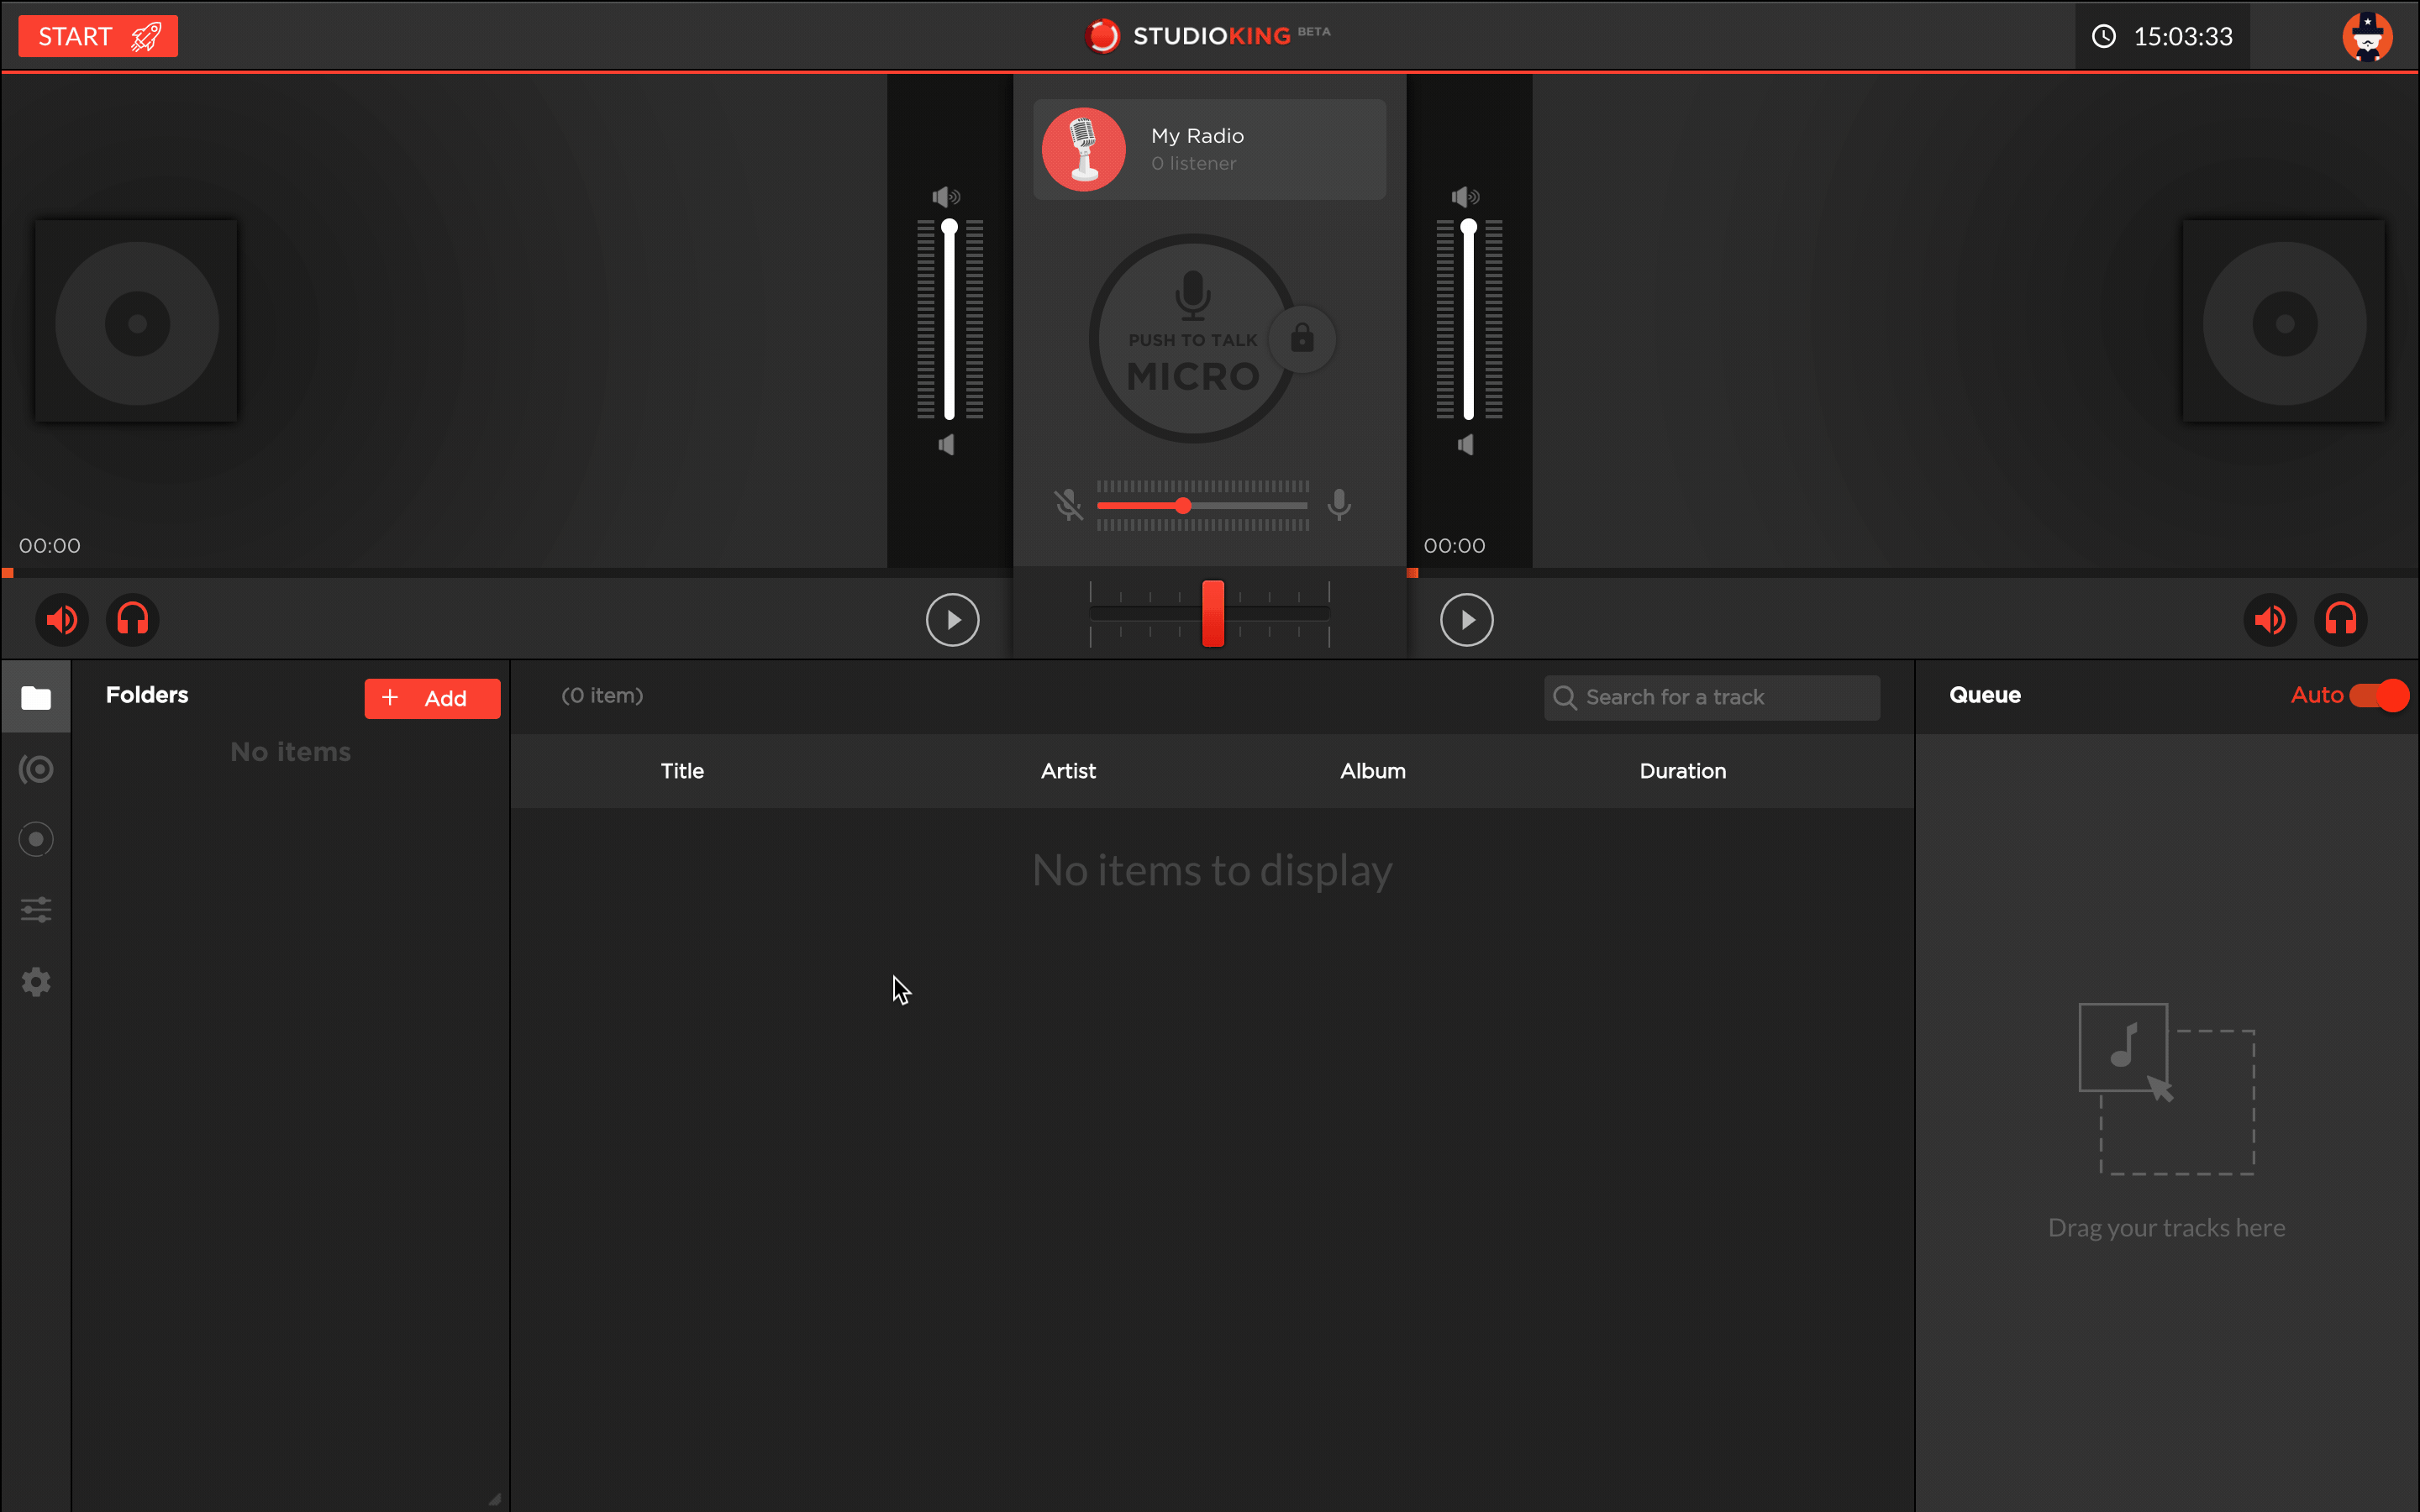Open the My Radio station card
Viewport: 2420px width, 1512px height.
pos(1209,149)
